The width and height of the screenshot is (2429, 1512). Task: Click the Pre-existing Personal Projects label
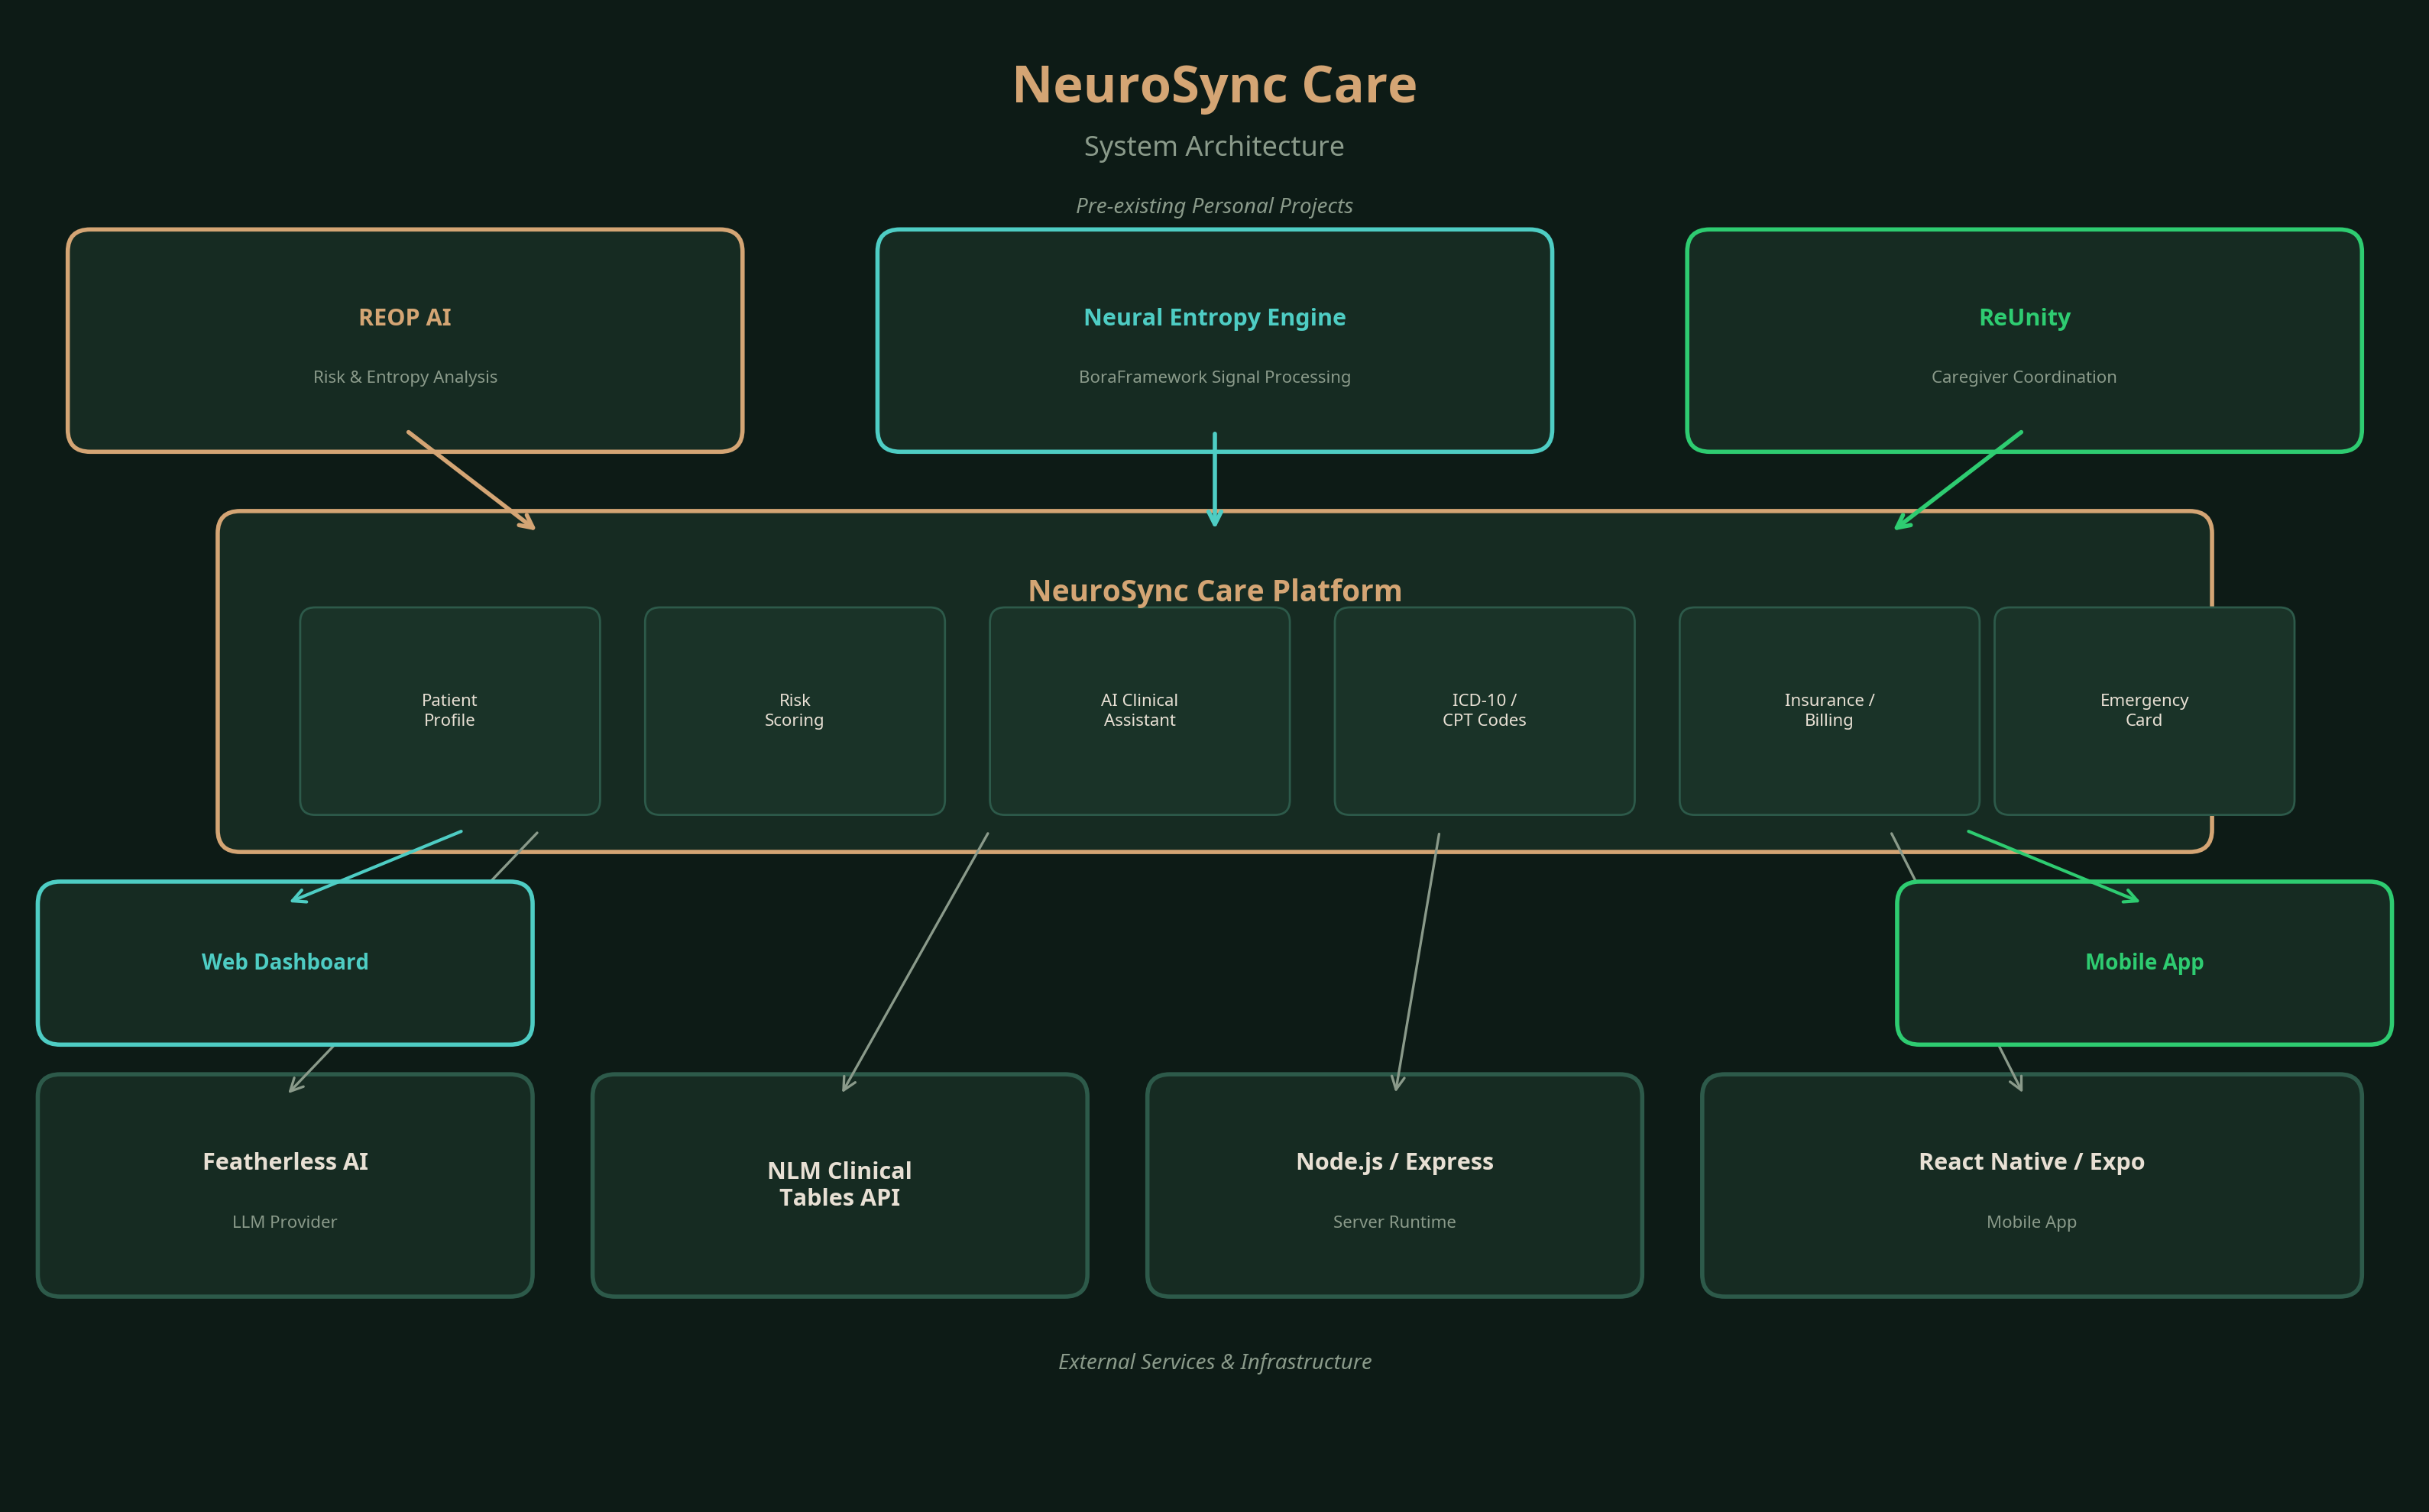(x=1214, y=206)
